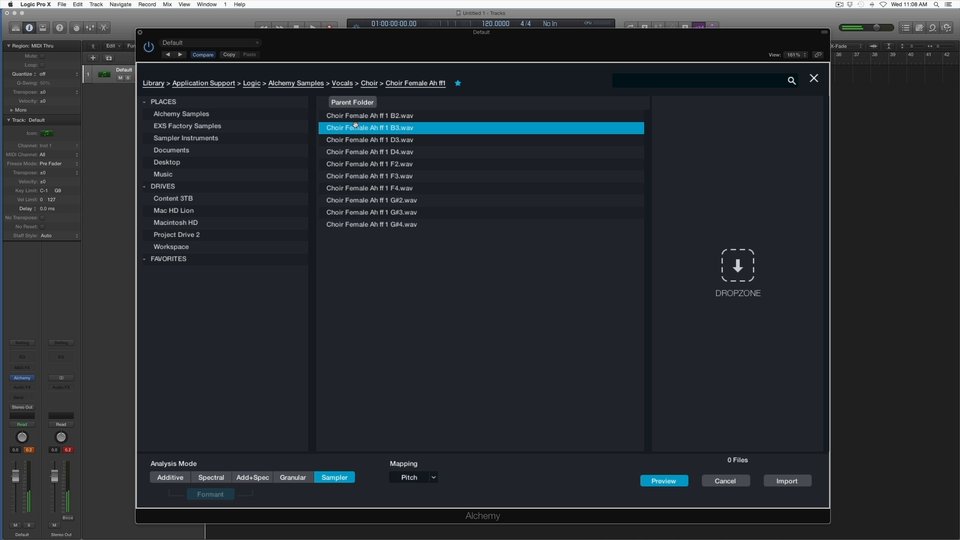Screen dimensions: 960x540
Task: Select EXS Factory Samples place
Action: [187, 126]
